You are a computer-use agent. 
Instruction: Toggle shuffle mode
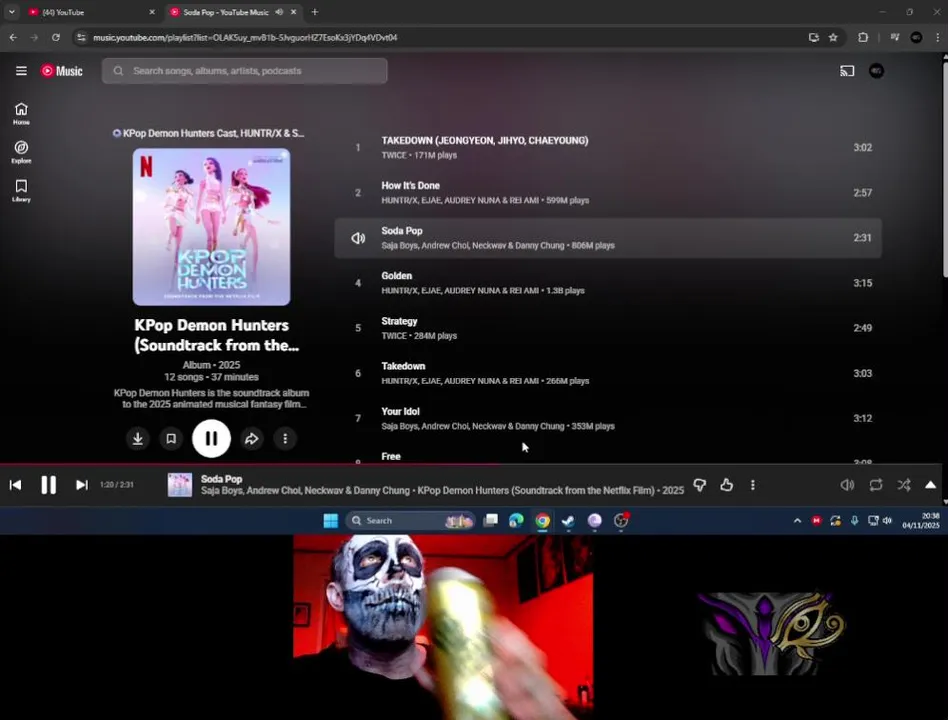point(904,485)
